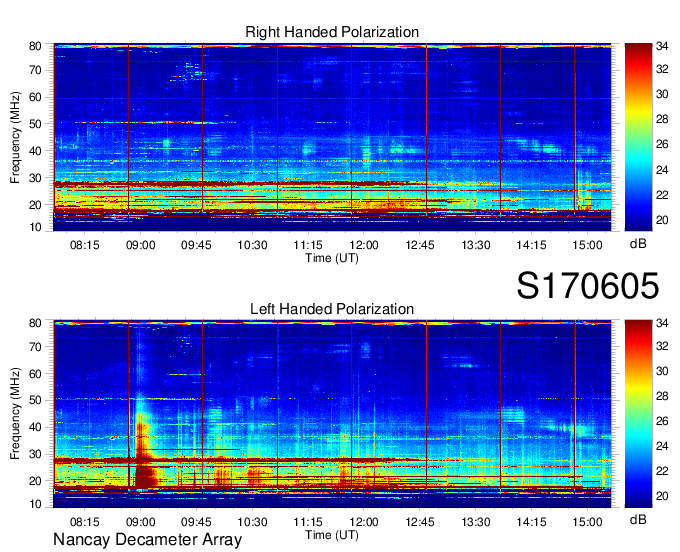
Task: Click the 28 value on Right Handed colorbar
Action: 662,119
